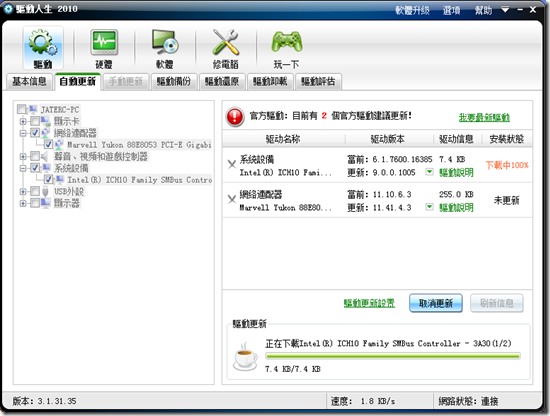
Task: Sort by the 驅動名称 column header
Action: pos(283,139)
